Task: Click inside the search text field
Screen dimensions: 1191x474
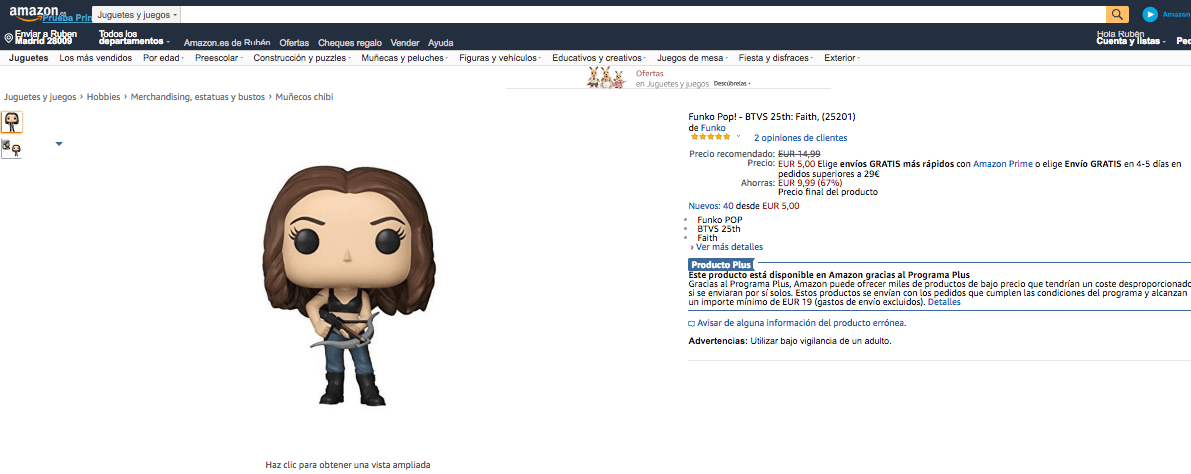Action: pos(643,14)
